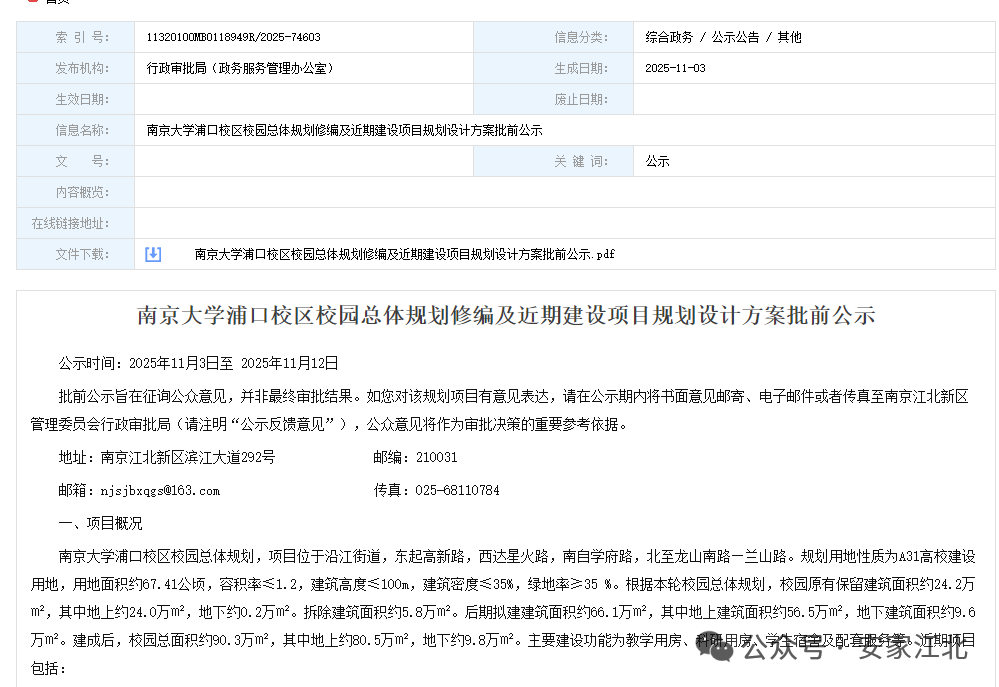Select the 公示公告 classification link
This screenshot has height=687, width=999.
tap(734, 36)
